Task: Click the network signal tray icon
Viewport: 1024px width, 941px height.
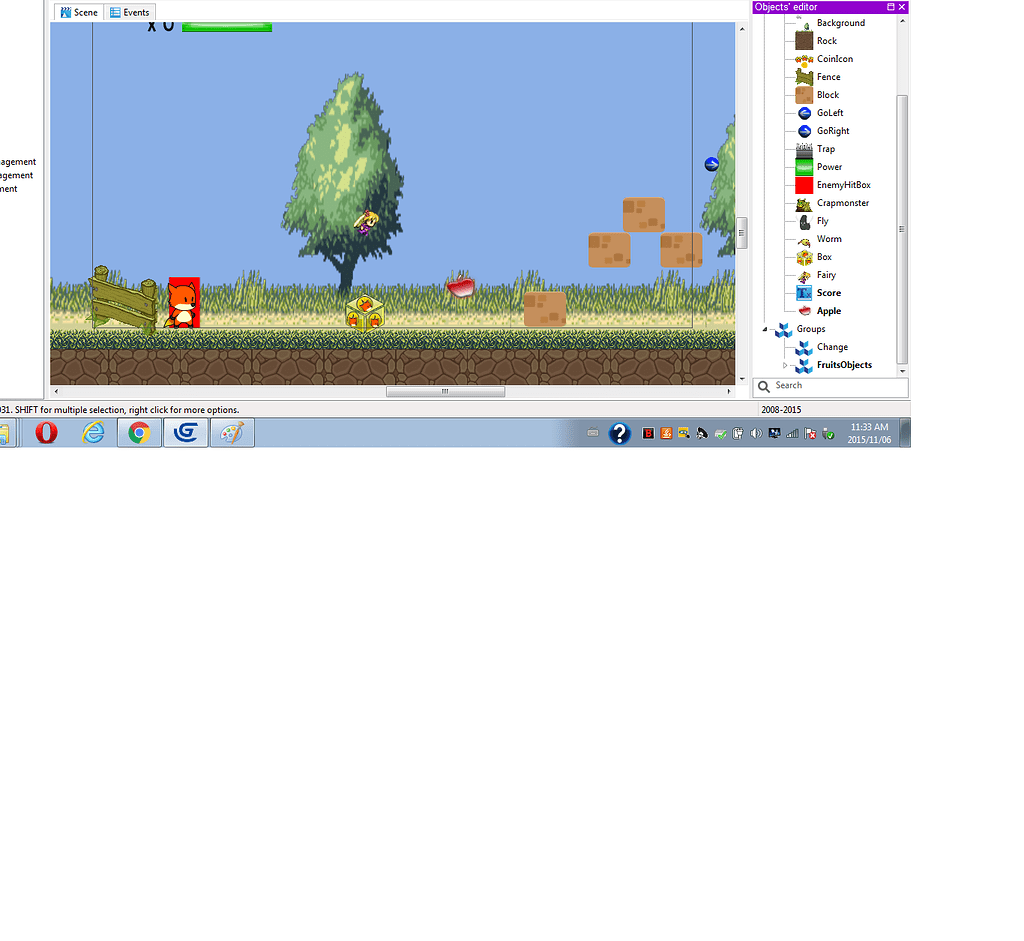Action: (792, 434)
